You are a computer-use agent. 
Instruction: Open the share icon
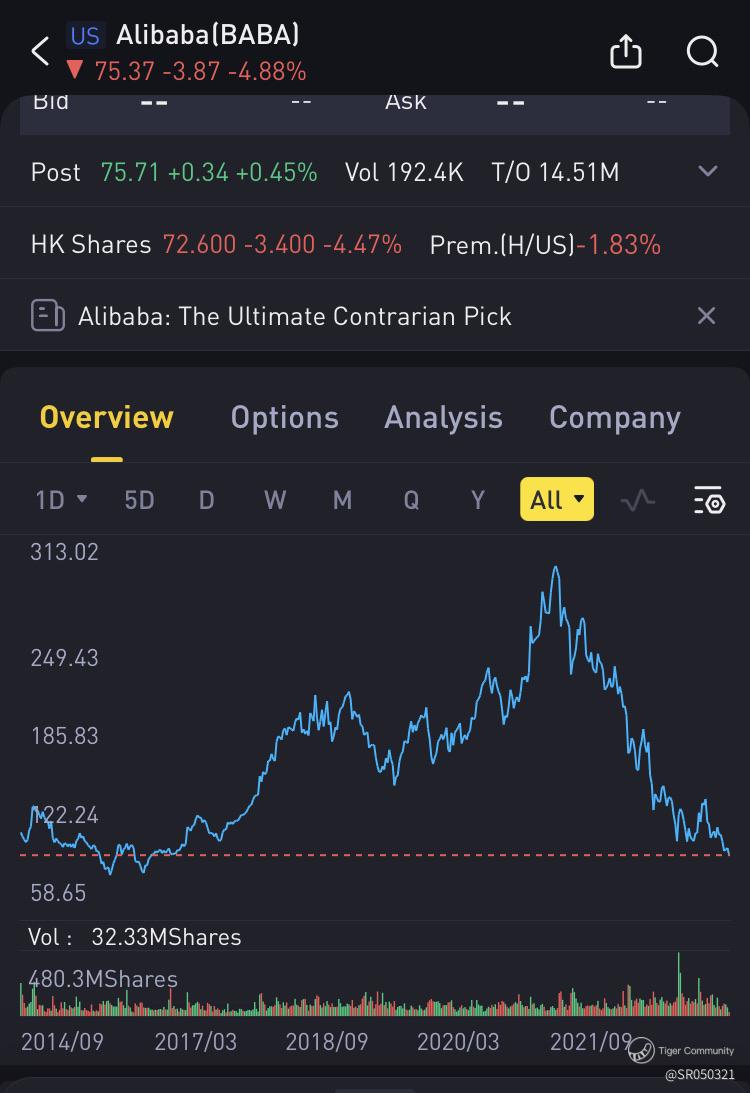pos(625,51)
